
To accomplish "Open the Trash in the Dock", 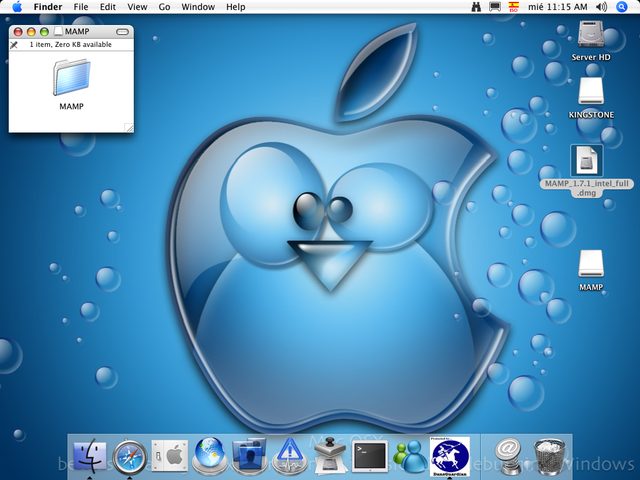I will coord(550,456).
